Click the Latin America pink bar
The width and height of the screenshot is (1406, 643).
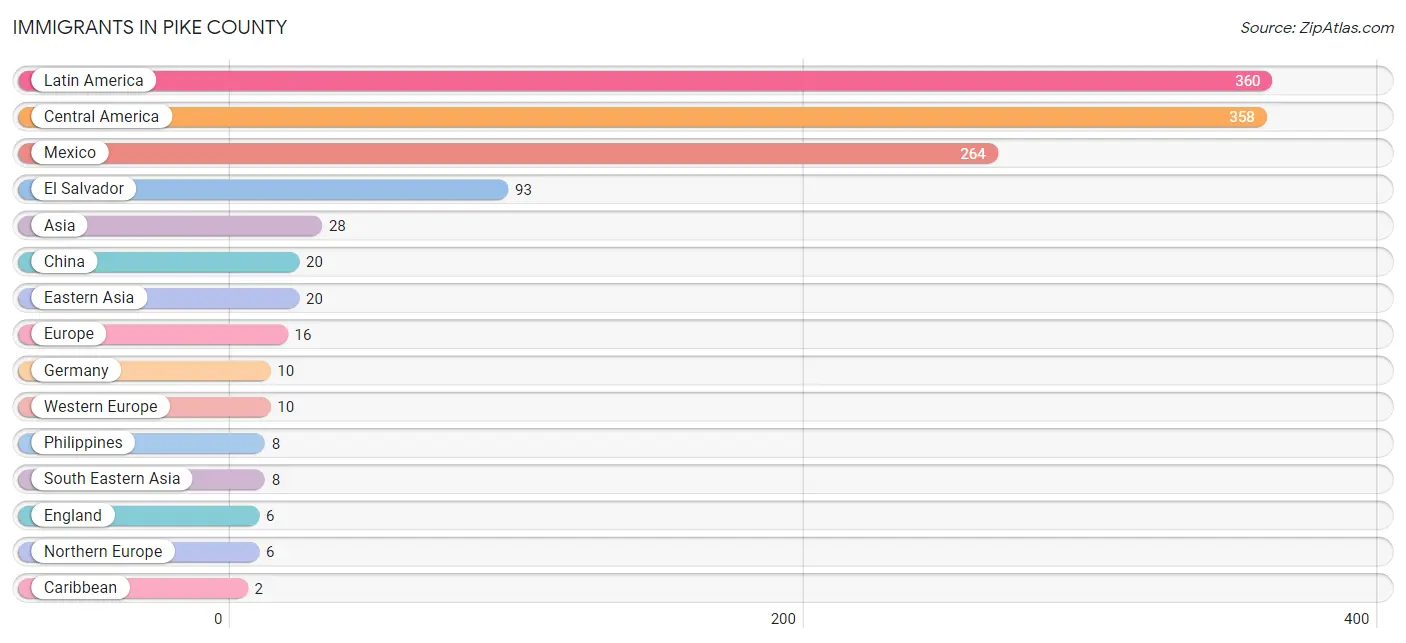point(645,81)
